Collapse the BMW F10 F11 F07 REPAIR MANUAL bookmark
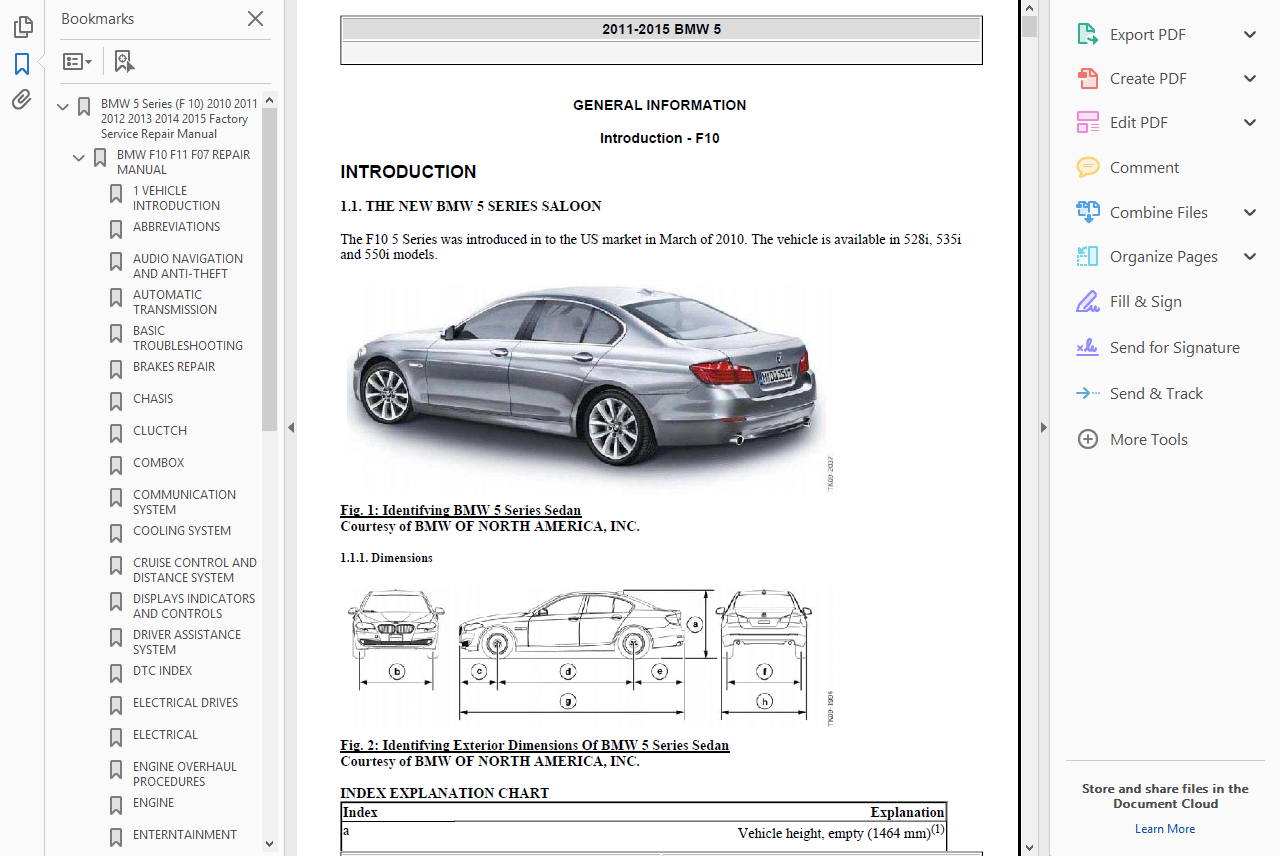The image size is (1280, 856). (78, 157)
